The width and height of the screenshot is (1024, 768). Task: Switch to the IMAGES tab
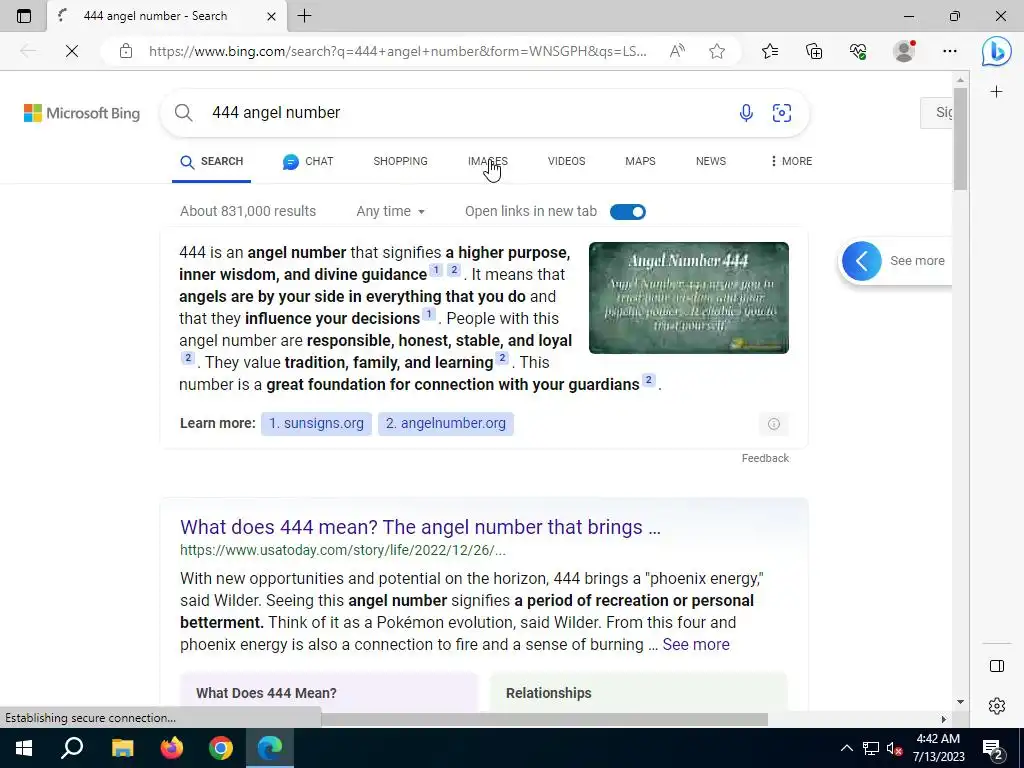(x=488, y=161)
